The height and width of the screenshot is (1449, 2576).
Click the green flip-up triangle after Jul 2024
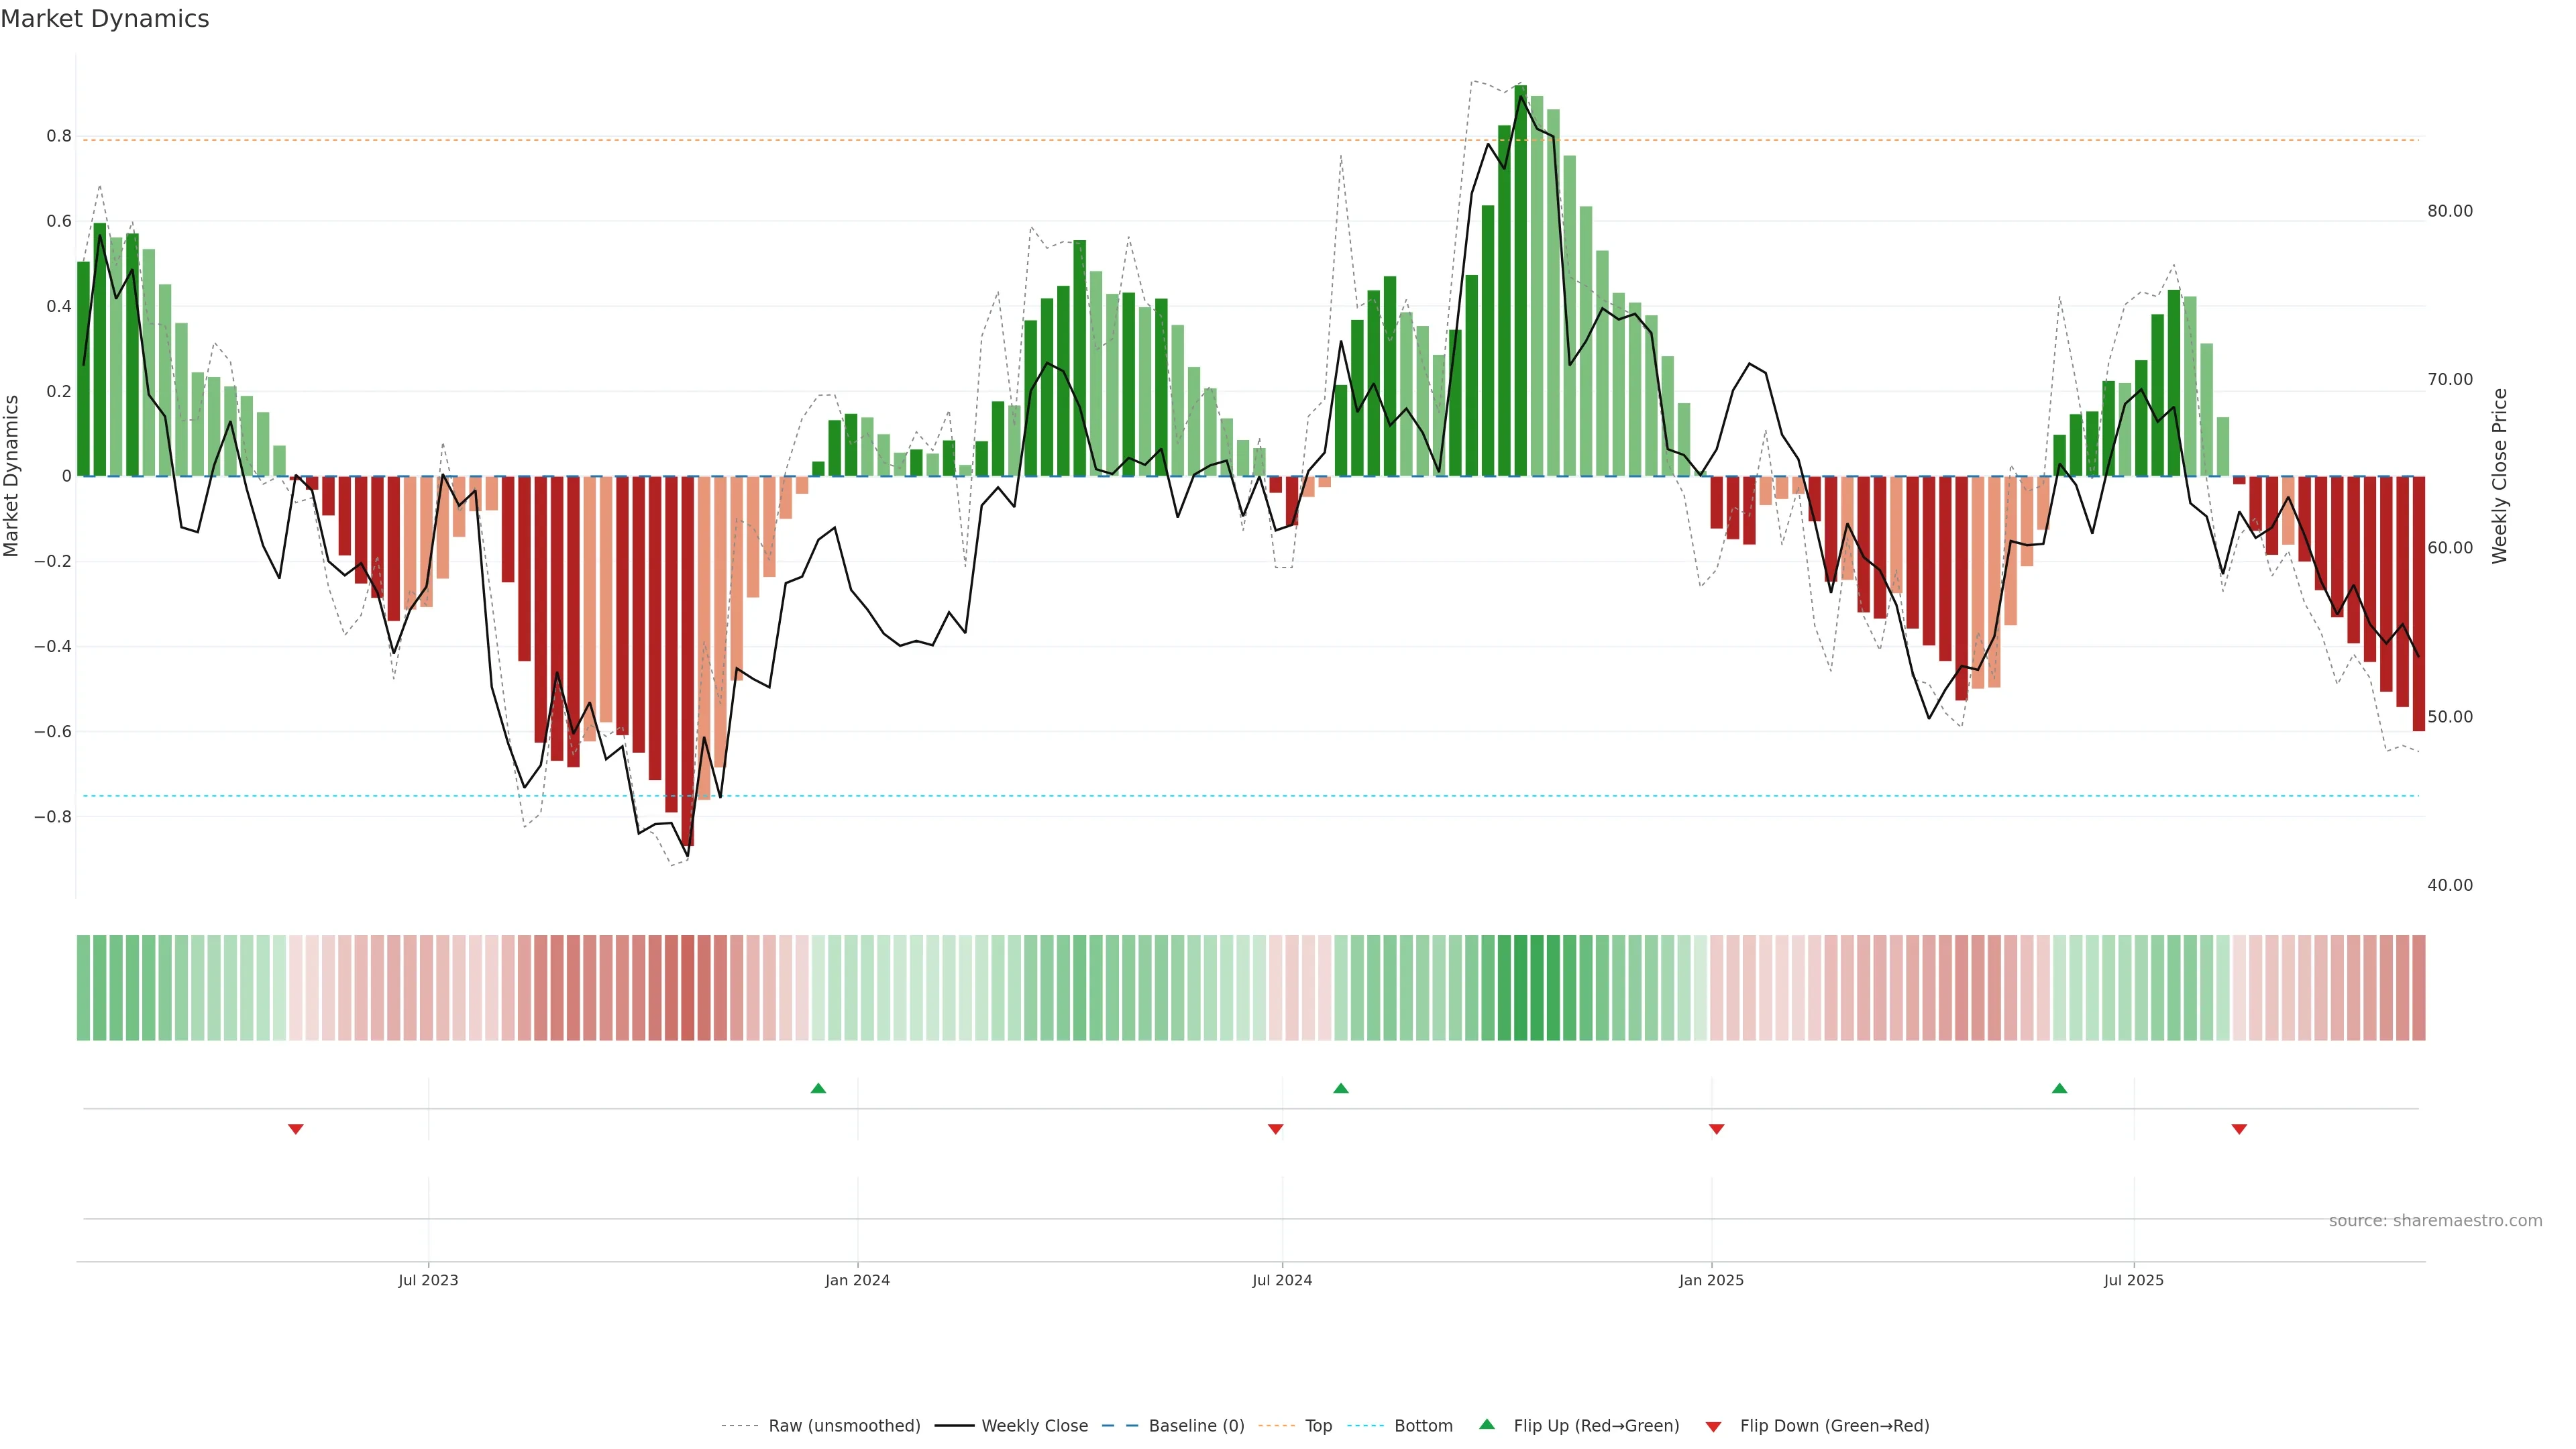[x=1341, y=1088]
